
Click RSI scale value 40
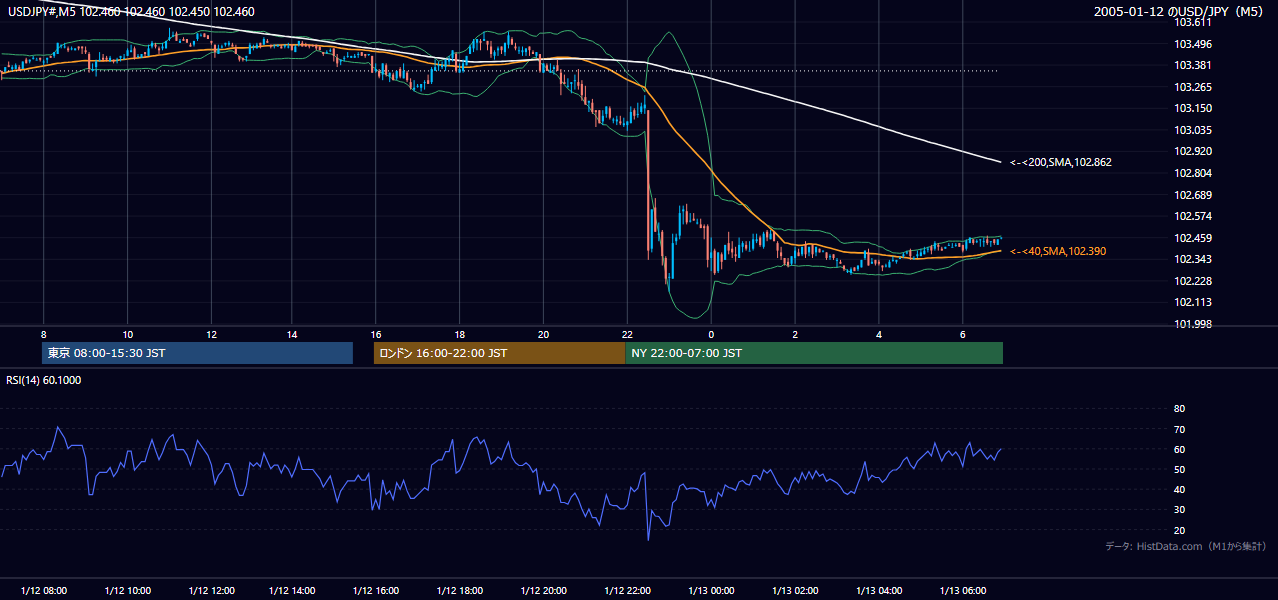(x=1179, y=489)
